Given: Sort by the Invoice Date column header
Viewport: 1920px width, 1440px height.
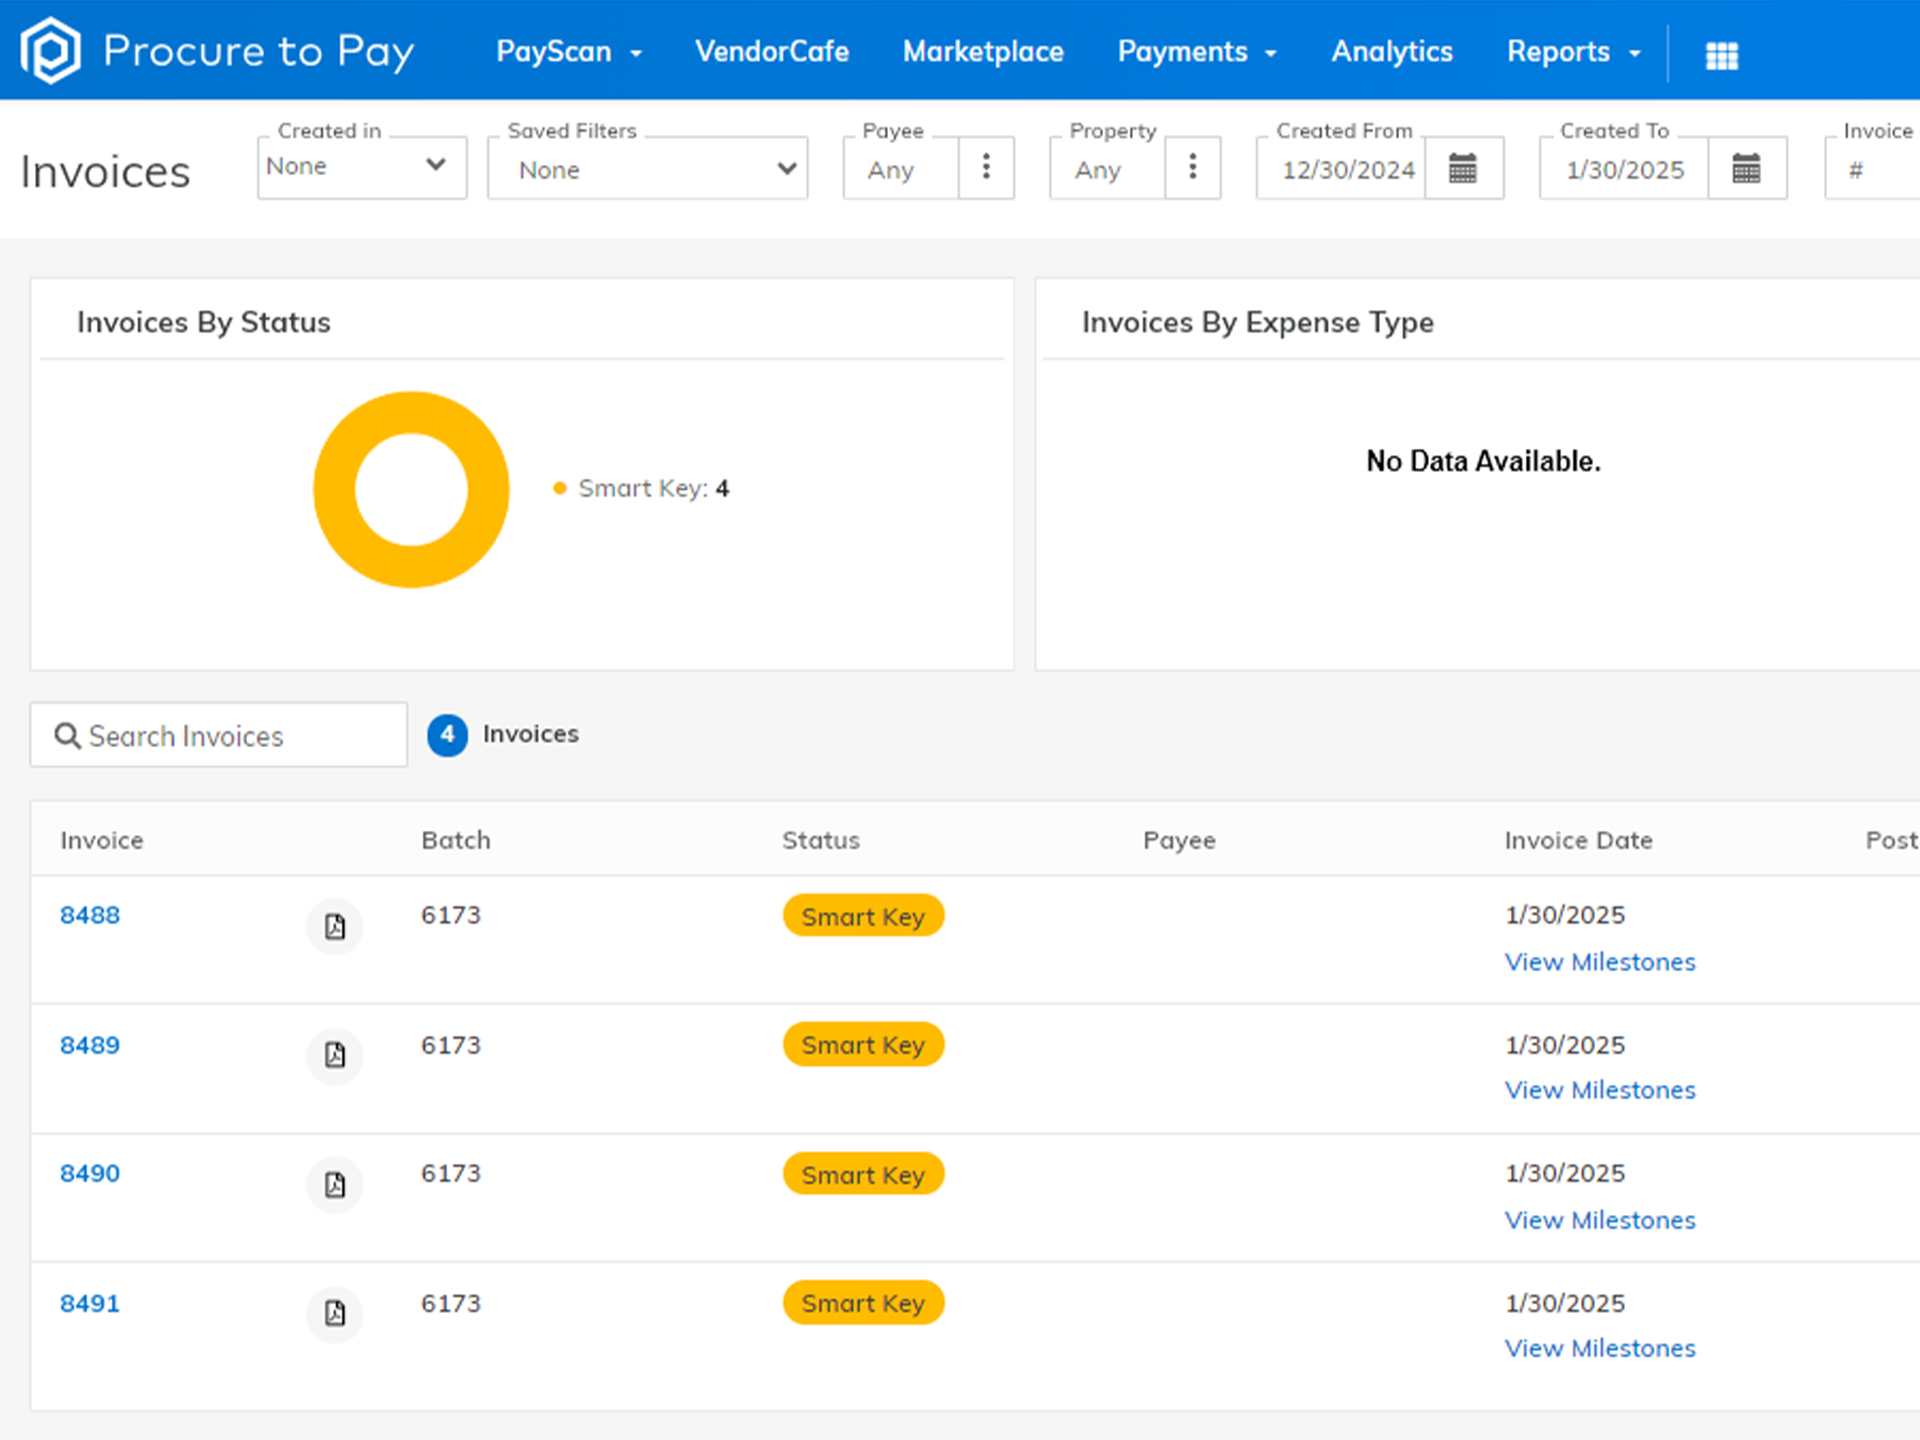Looking at the screenshot, I should pyautogui.click(x=1577, y=840).
